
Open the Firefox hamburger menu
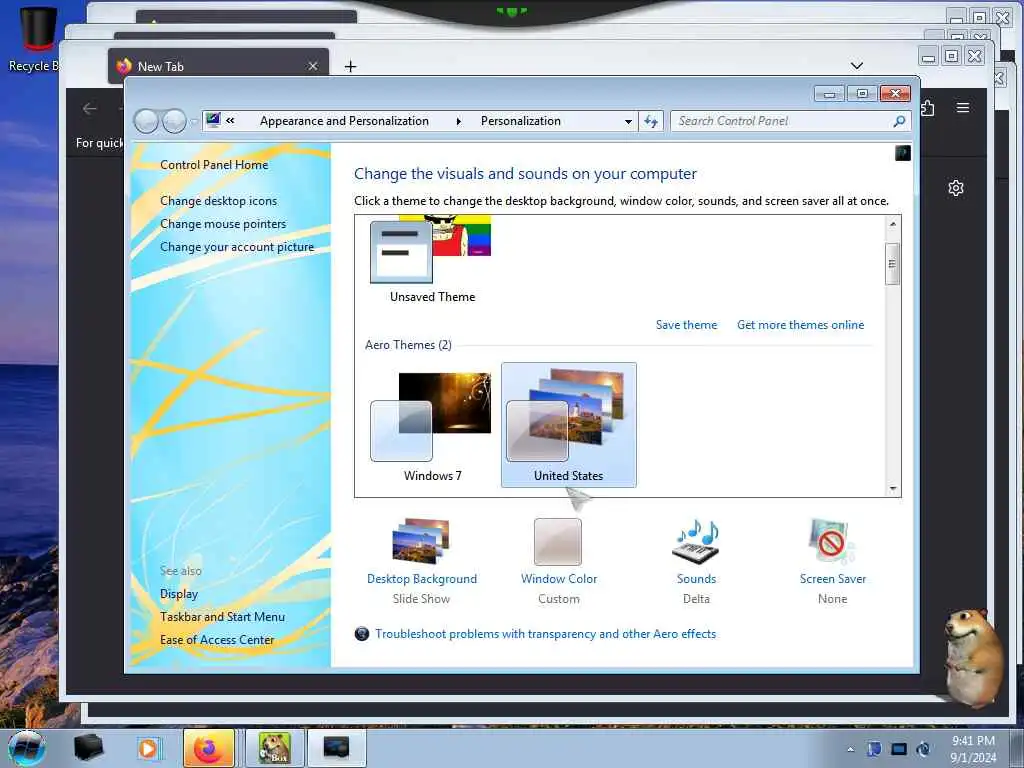tap(963, 108)
